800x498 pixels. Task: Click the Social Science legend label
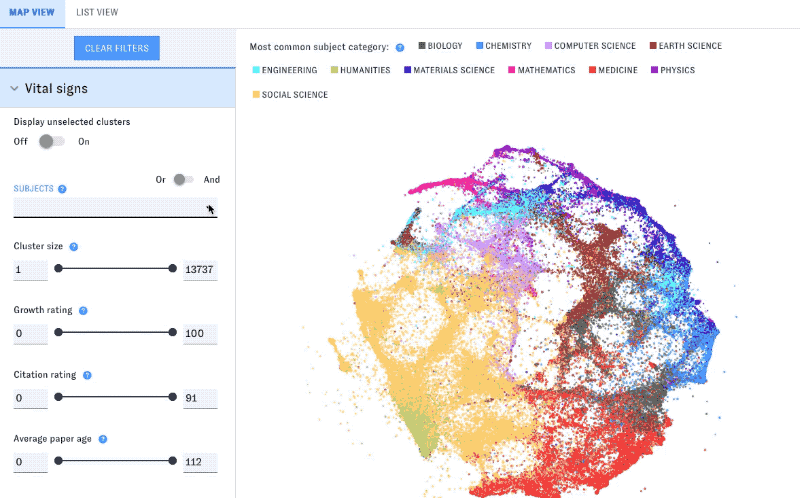coord(295,95)
